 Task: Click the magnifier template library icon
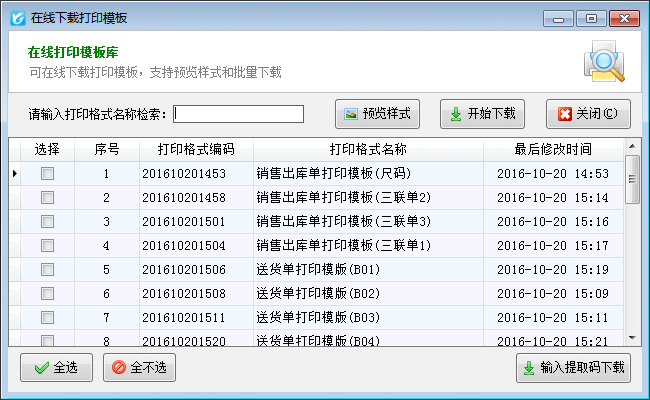(604, 61)
